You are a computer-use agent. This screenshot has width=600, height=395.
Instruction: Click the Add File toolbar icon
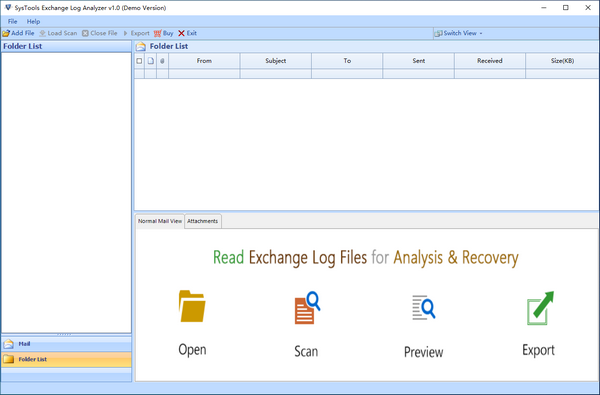(x=6, y=33)
